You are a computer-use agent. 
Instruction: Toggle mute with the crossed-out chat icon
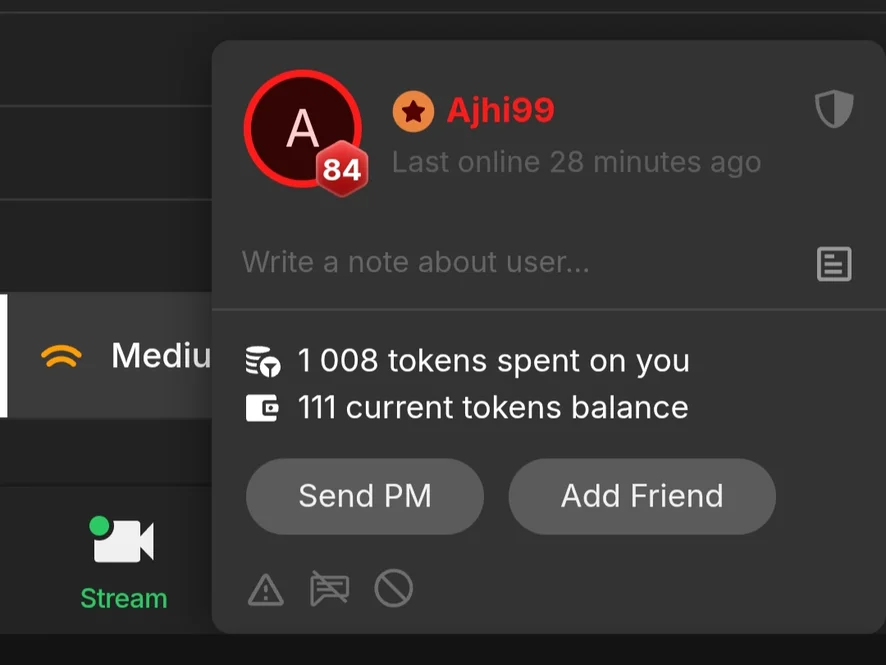coord(329,590)
